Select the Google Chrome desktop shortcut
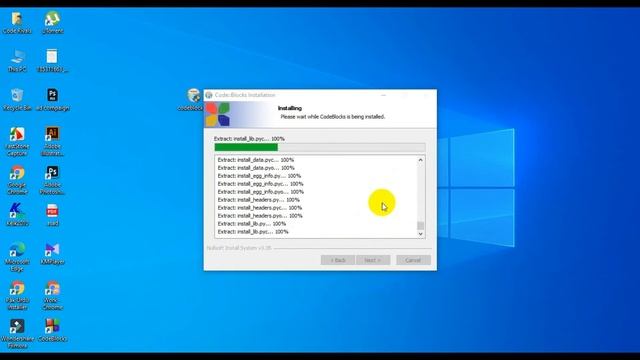Screen dimensions: 640x360 point(17,180)
